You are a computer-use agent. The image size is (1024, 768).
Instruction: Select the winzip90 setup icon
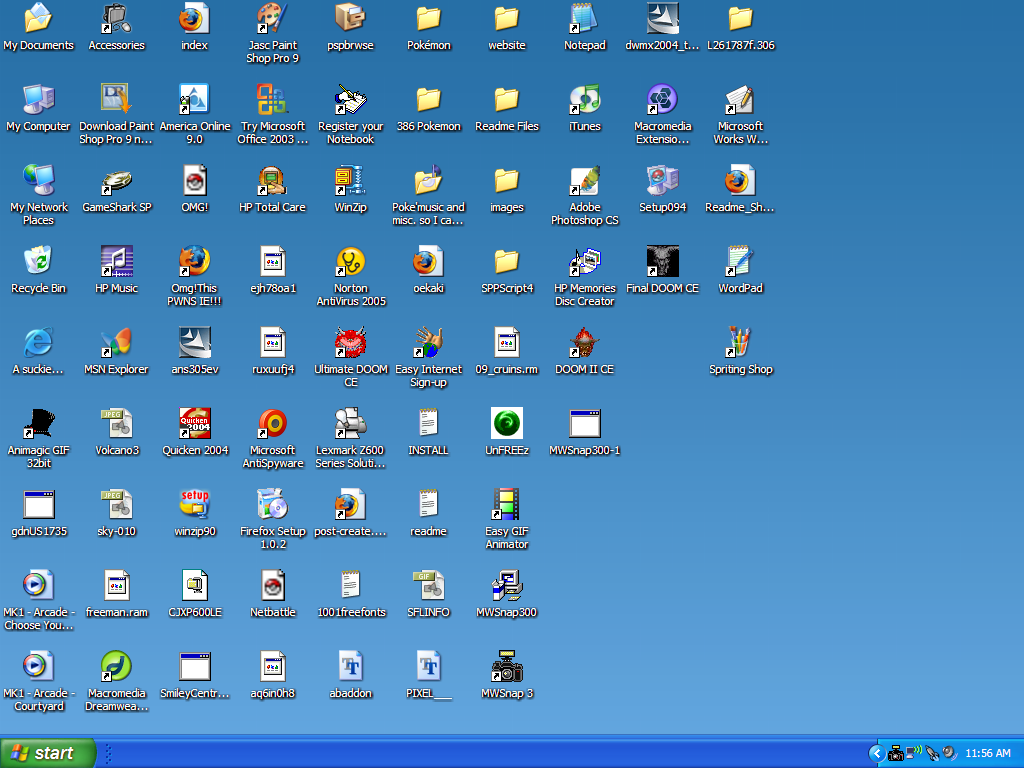195,504
